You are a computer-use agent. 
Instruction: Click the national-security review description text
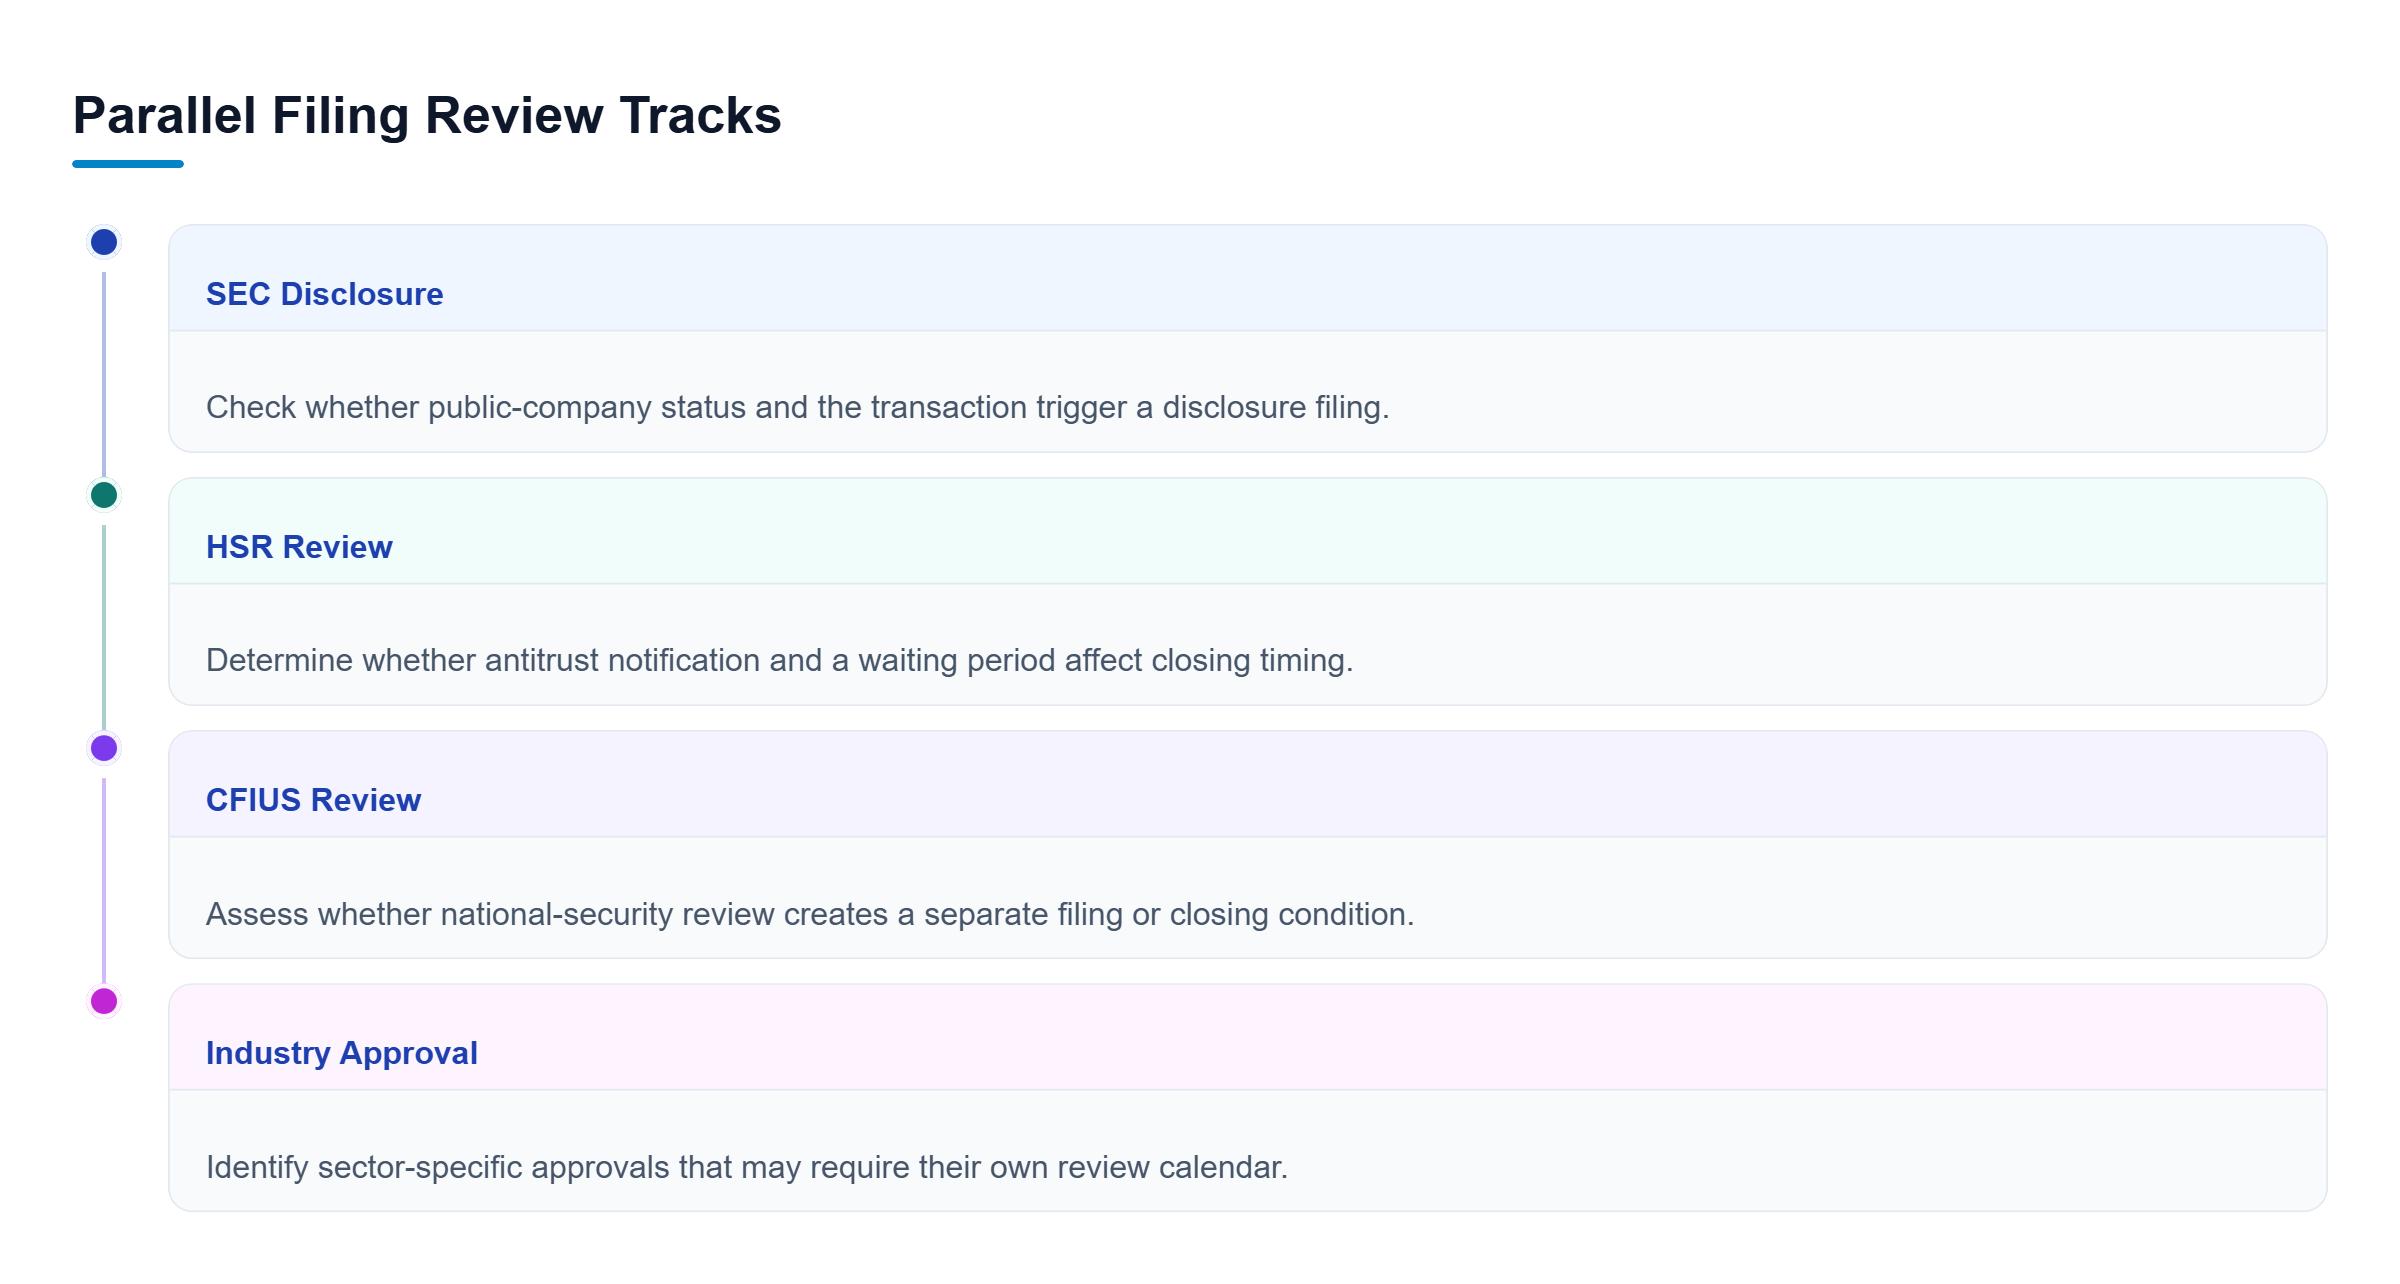809,914
